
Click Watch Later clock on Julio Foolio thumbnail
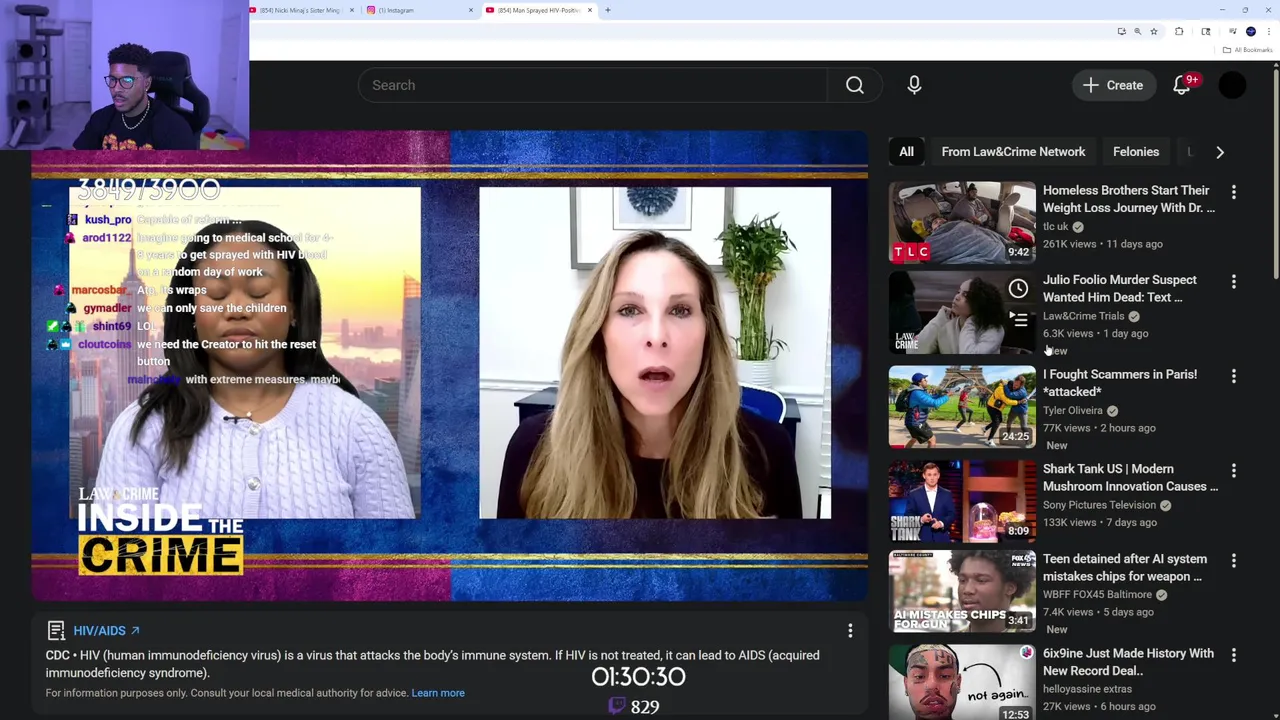pos(1018,289)
